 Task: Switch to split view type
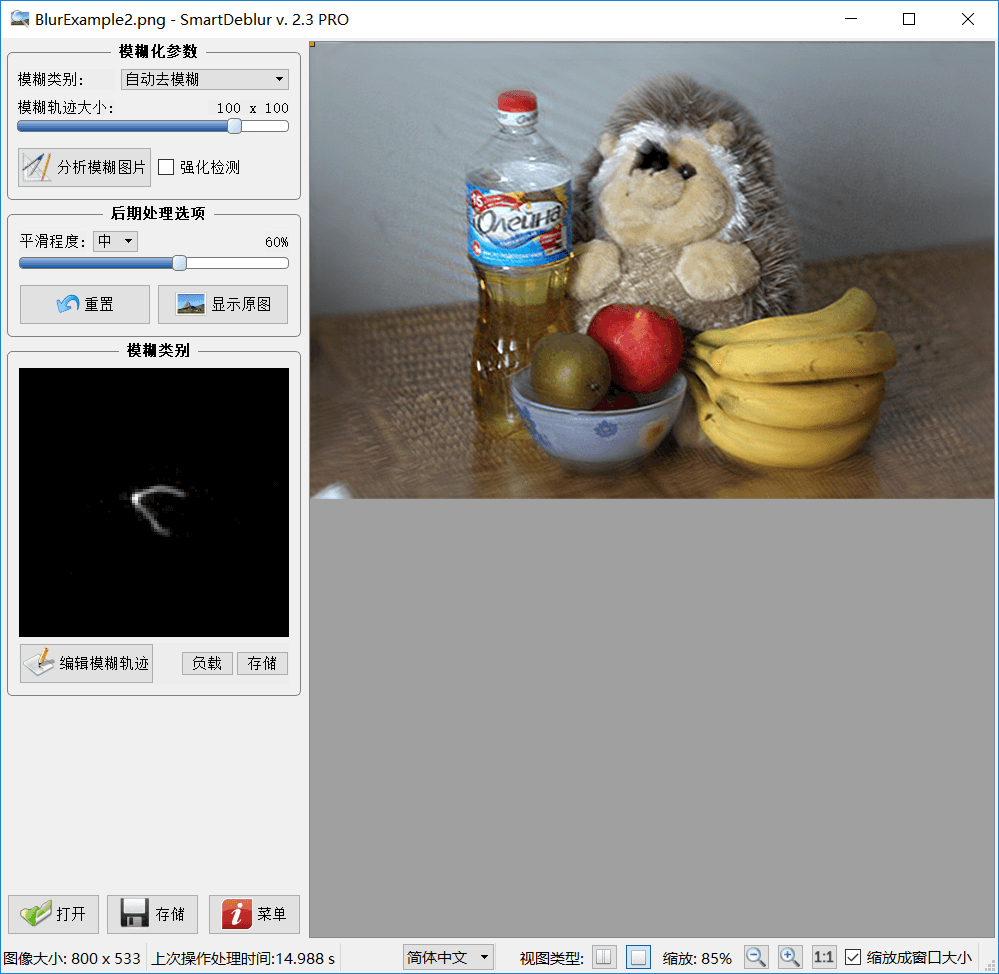pyautogui.click(x=604, y=957)
